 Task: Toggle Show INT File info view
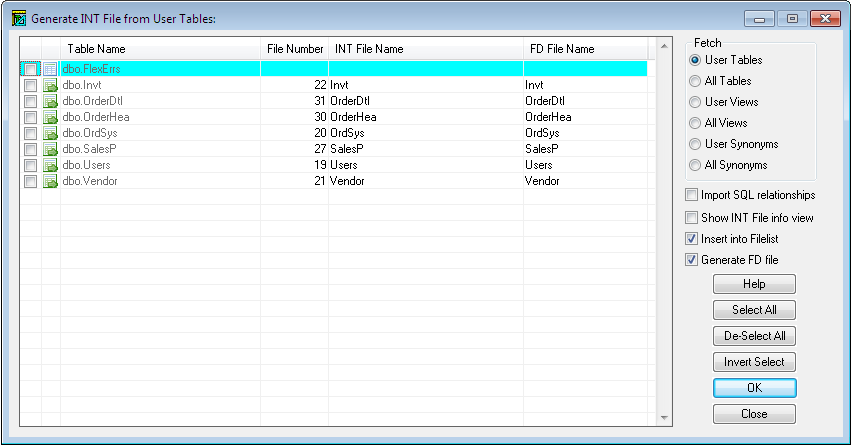point(692,217)
